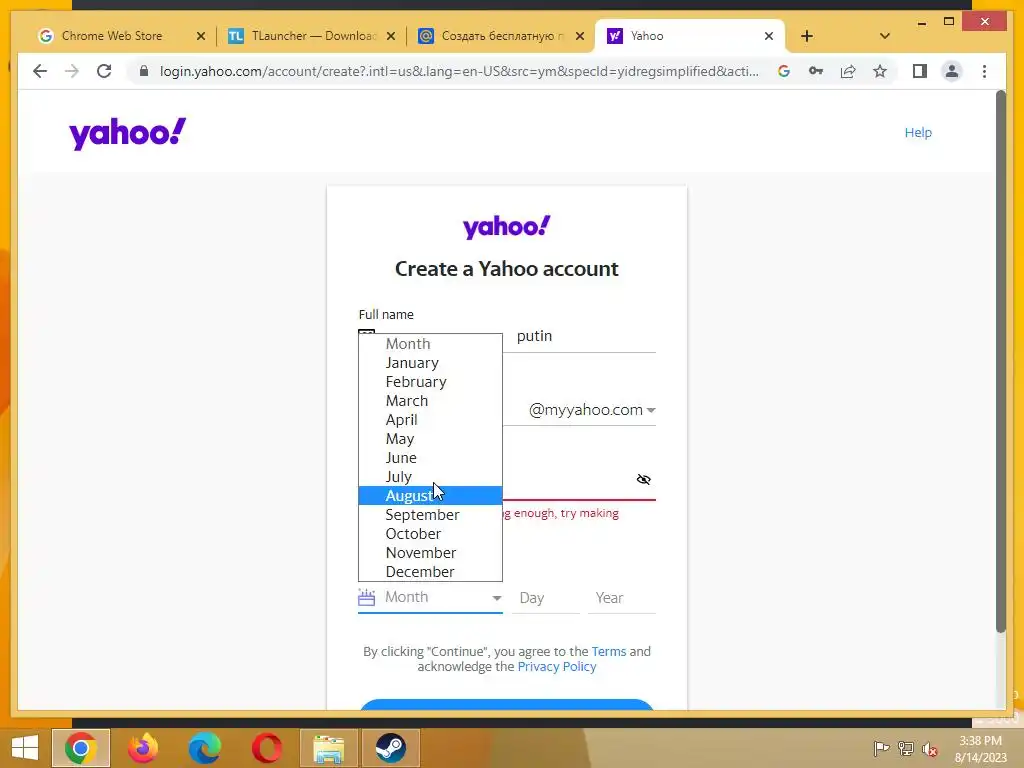Screen dimensions: 1024x768
Task: Launch Firefox from the taskbar
Action: (x=143, y=748)
